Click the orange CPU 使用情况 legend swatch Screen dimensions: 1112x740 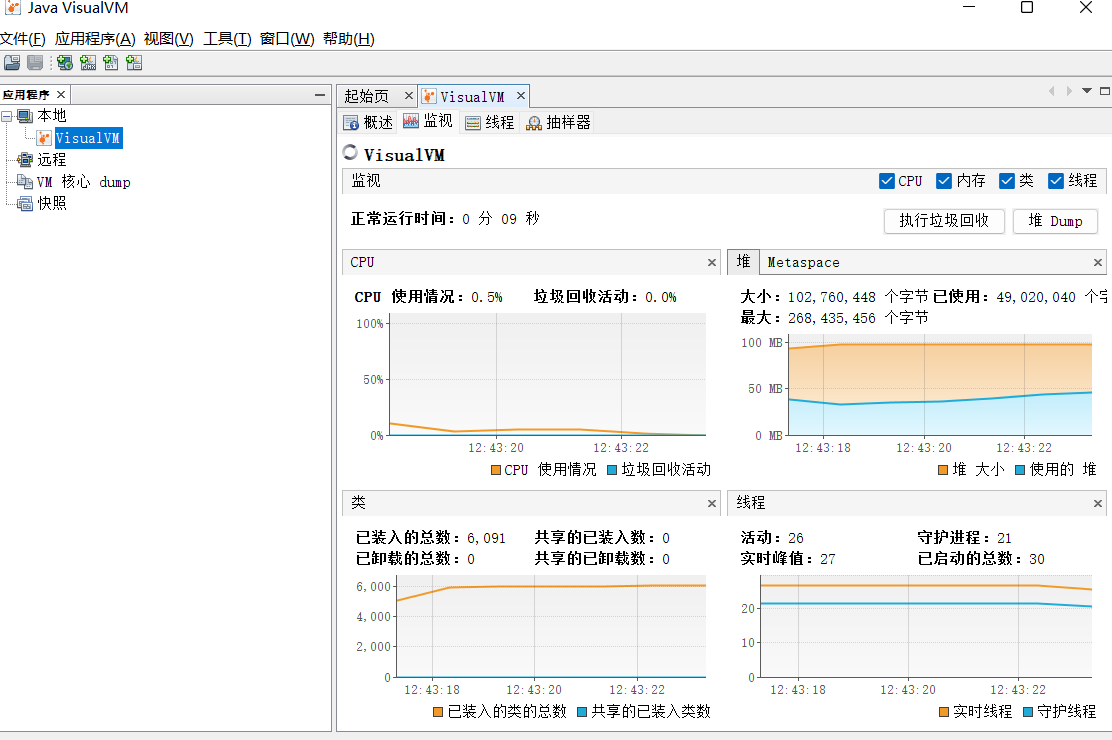[496, 470]
